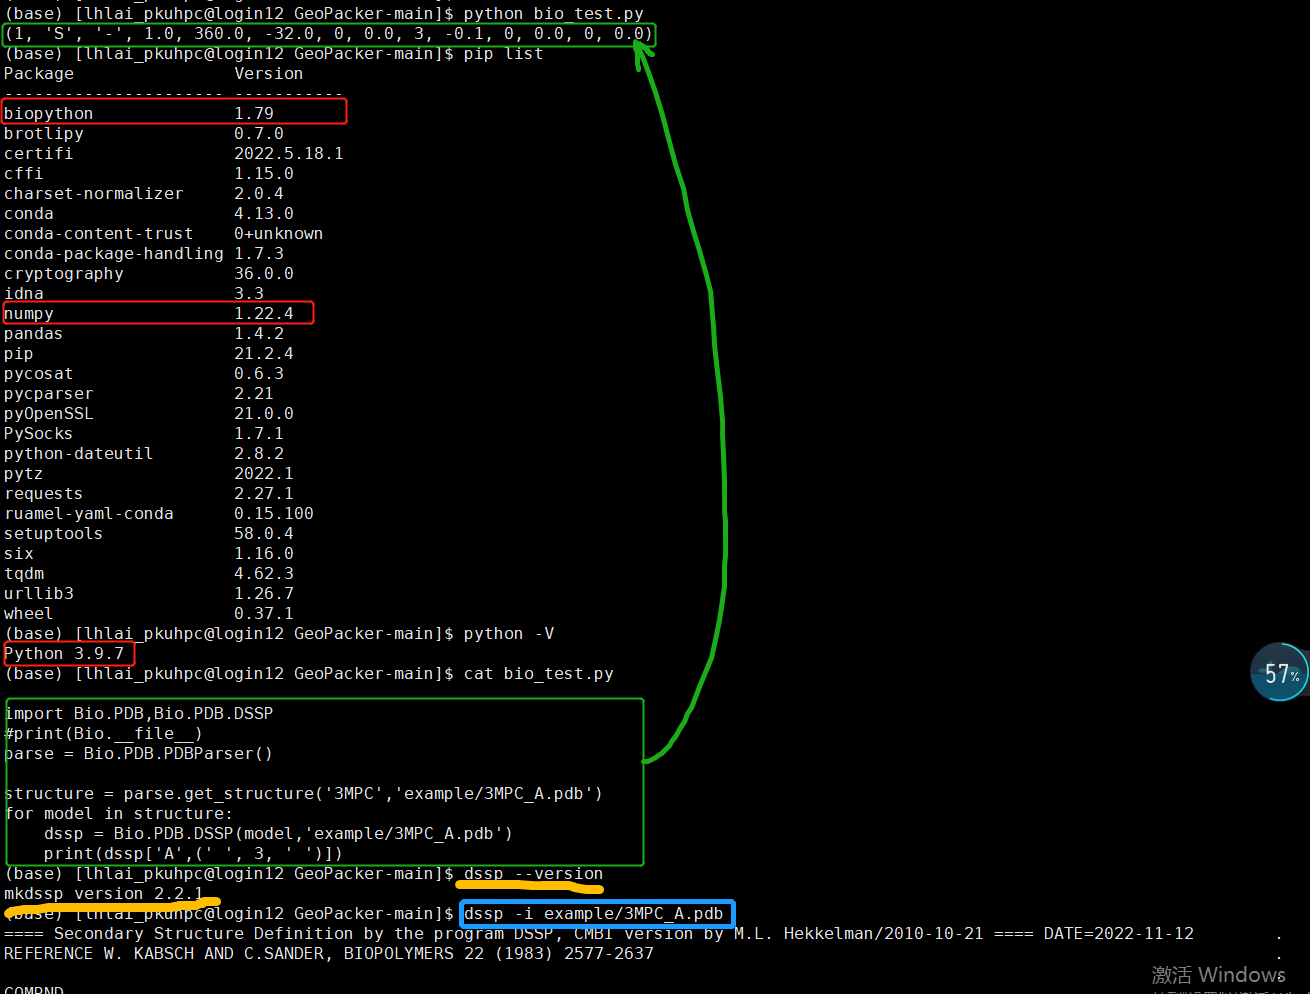Viewport: 1310px width, 994px height.
Task: Click the conda package entry
Action: point(29,213)
